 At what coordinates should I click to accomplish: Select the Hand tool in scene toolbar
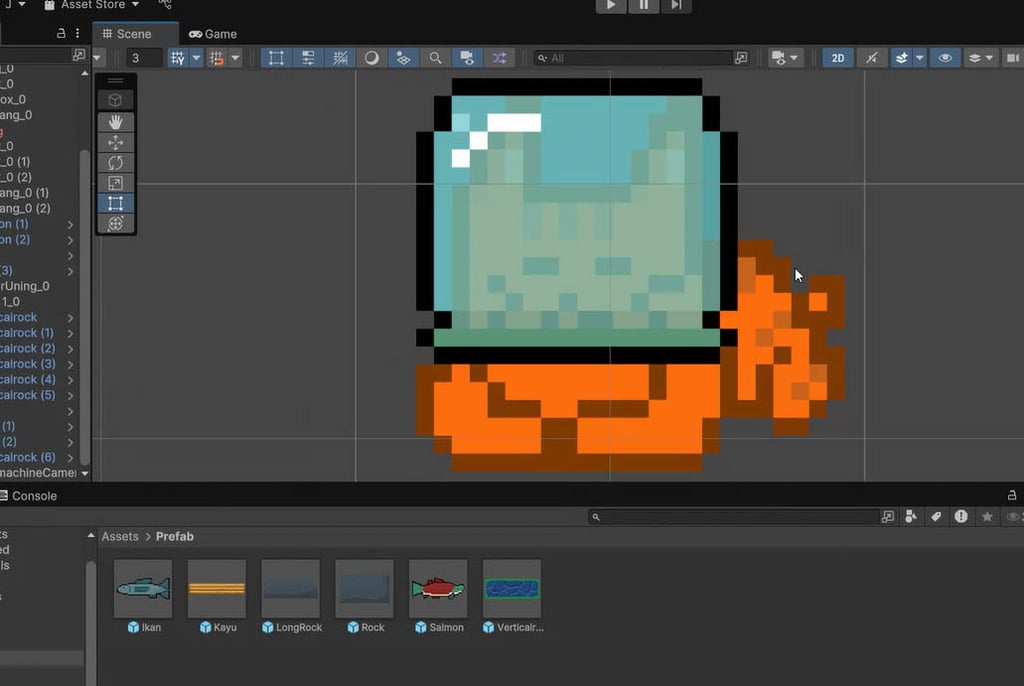click(x=116, y=122)
